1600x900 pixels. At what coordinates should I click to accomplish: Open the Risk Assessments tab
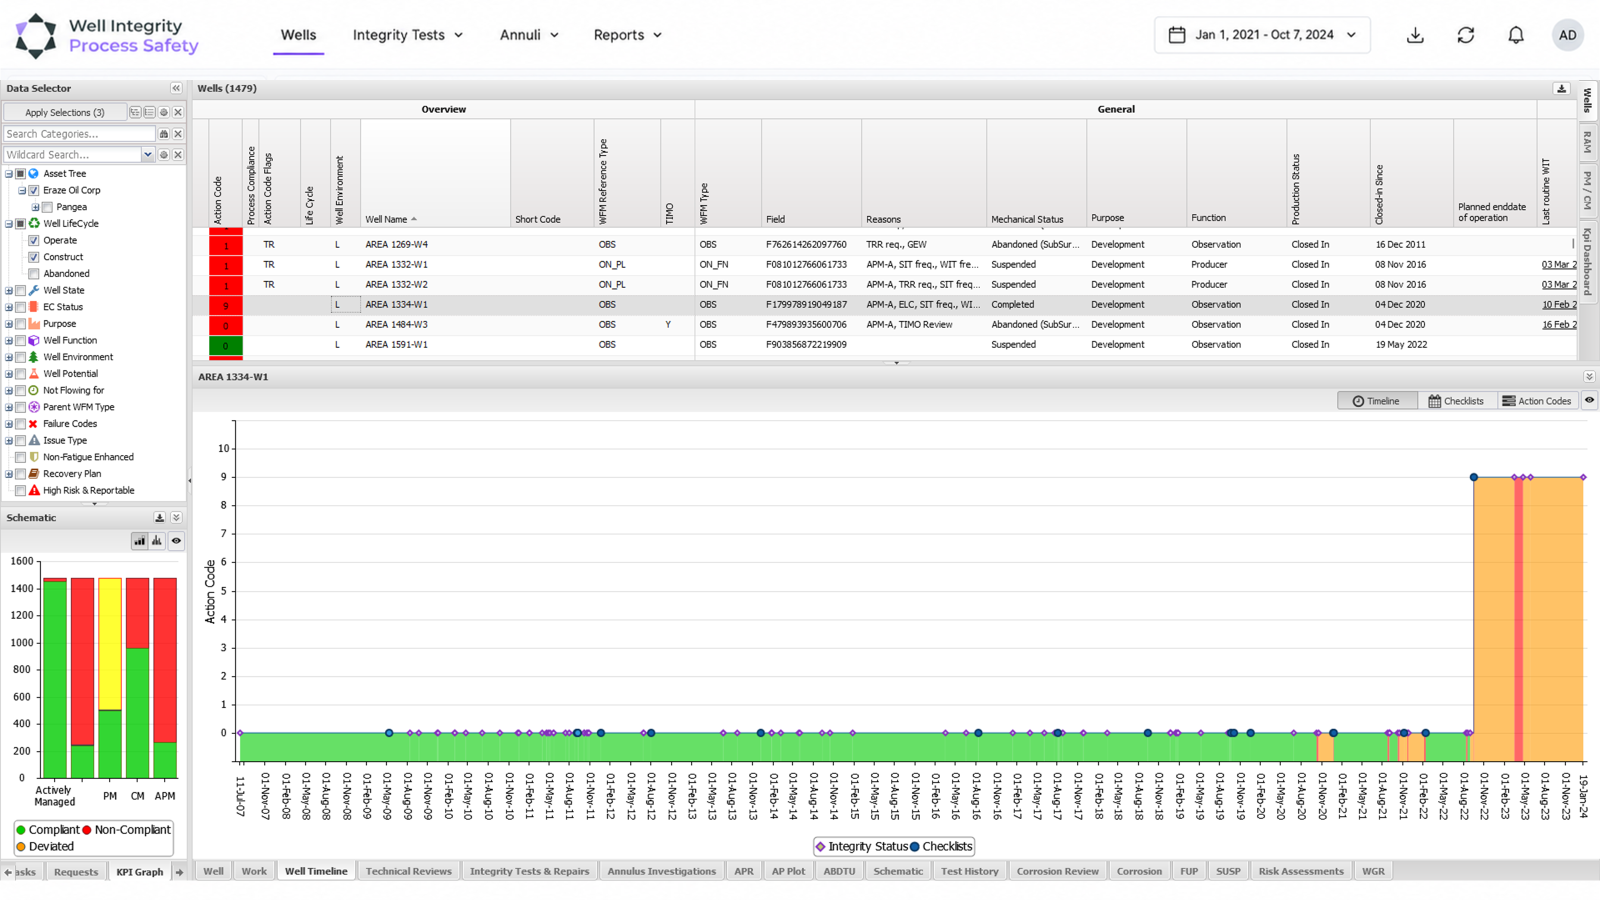(x=1300, y=871)
